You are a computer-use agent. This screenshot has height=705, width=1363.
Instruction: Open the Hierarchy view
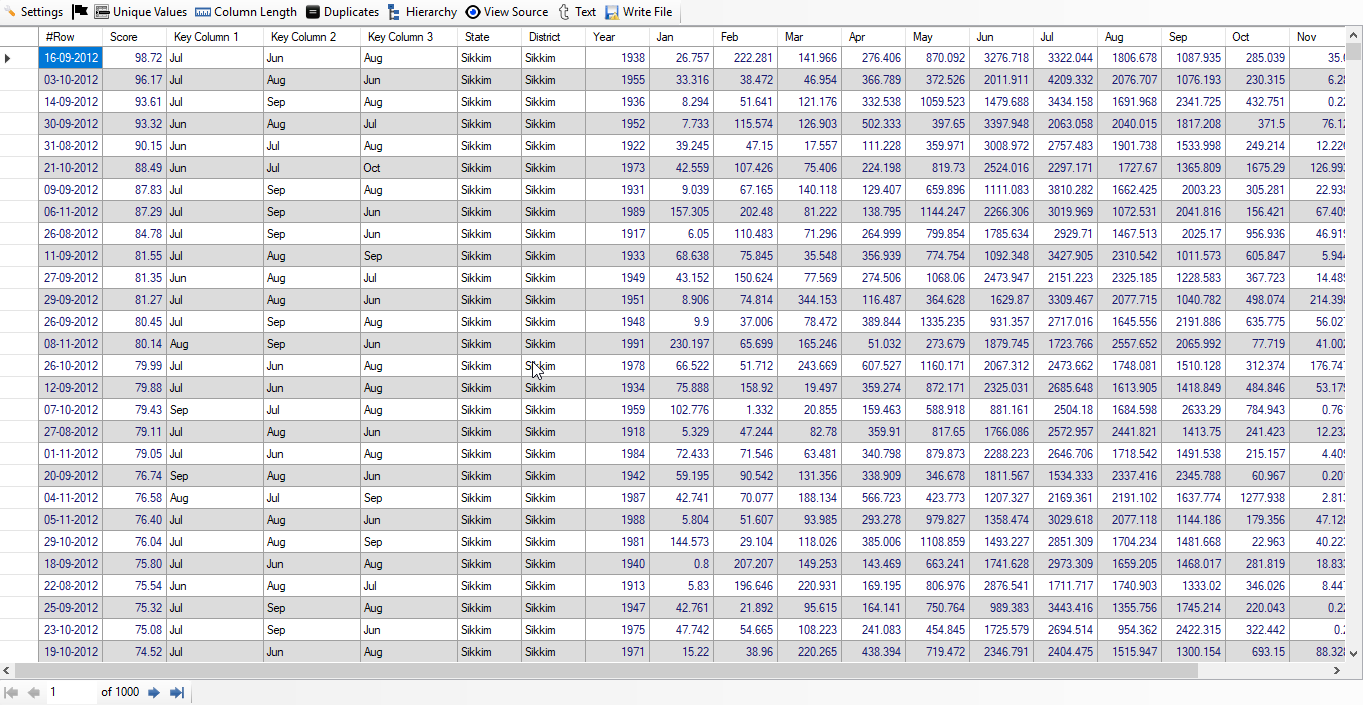pyautogui.click(x=421, y=12)
